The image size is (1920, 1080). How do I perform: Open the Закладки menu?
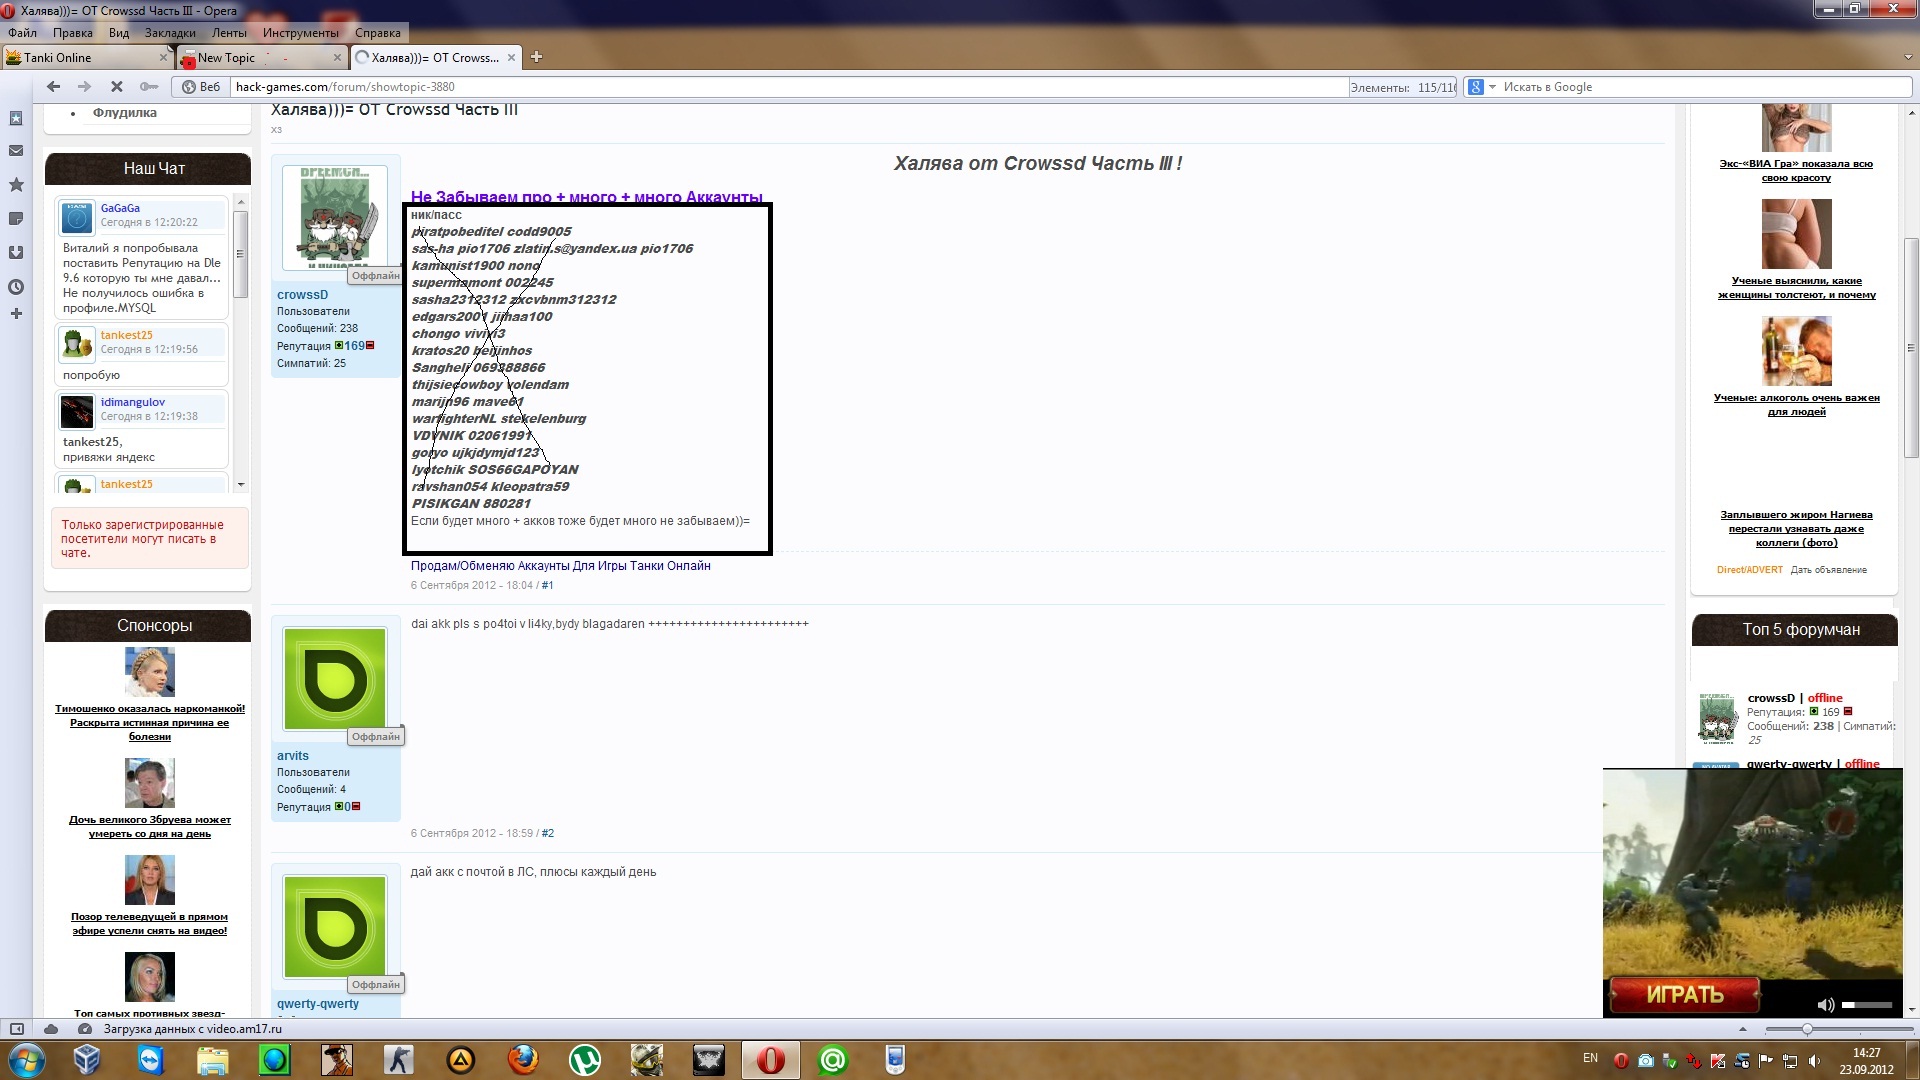[x=170, y=32]
